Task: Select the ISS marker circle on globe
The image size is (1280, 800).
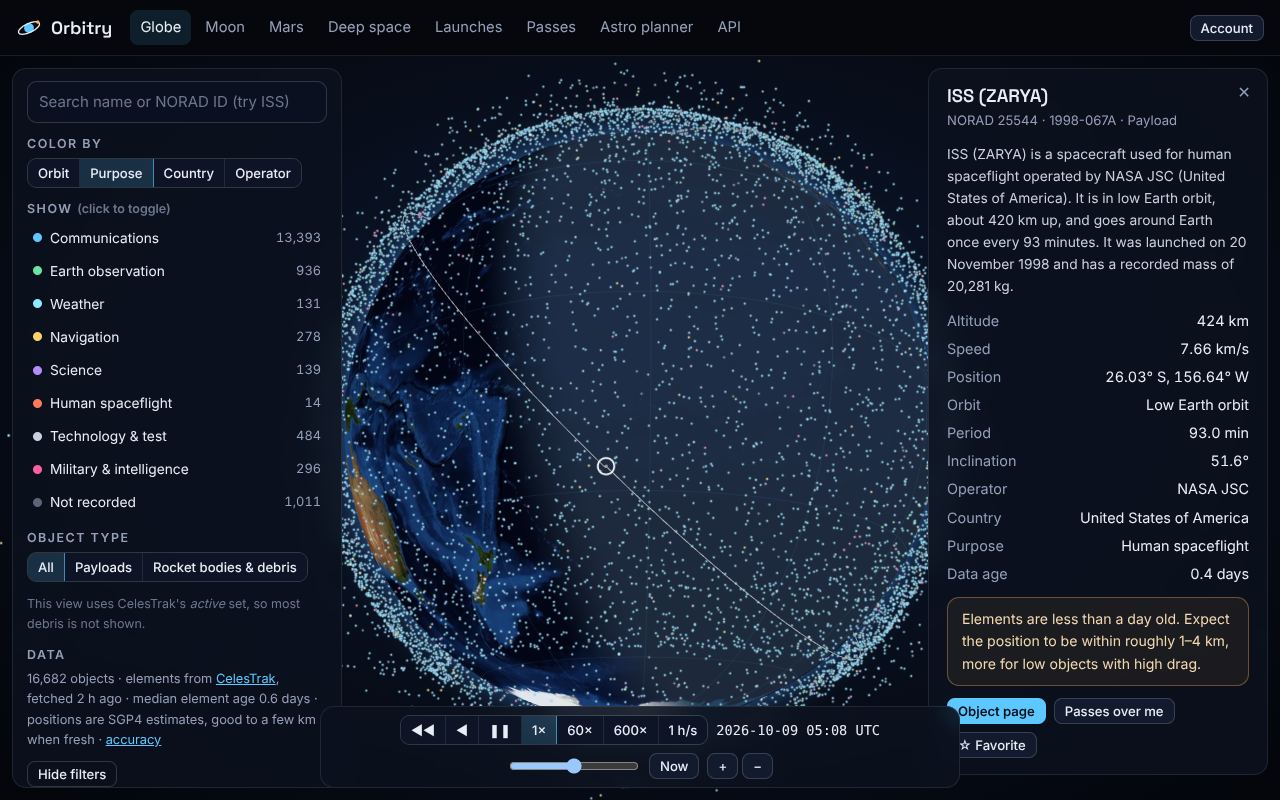Action: click(606, 466)
